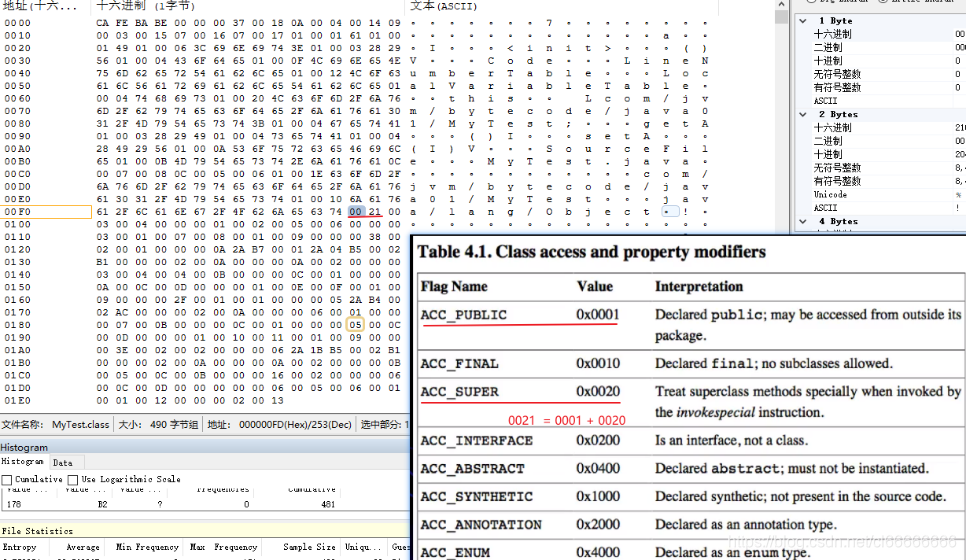
Task: Select address row 0150
Action: coord(17,287)
